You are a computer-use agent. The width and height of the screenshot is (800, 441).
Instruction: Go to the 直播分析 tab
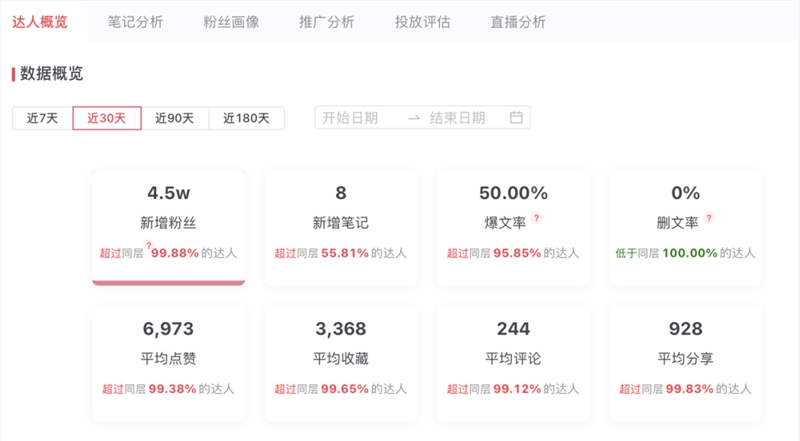pos(518,22)
